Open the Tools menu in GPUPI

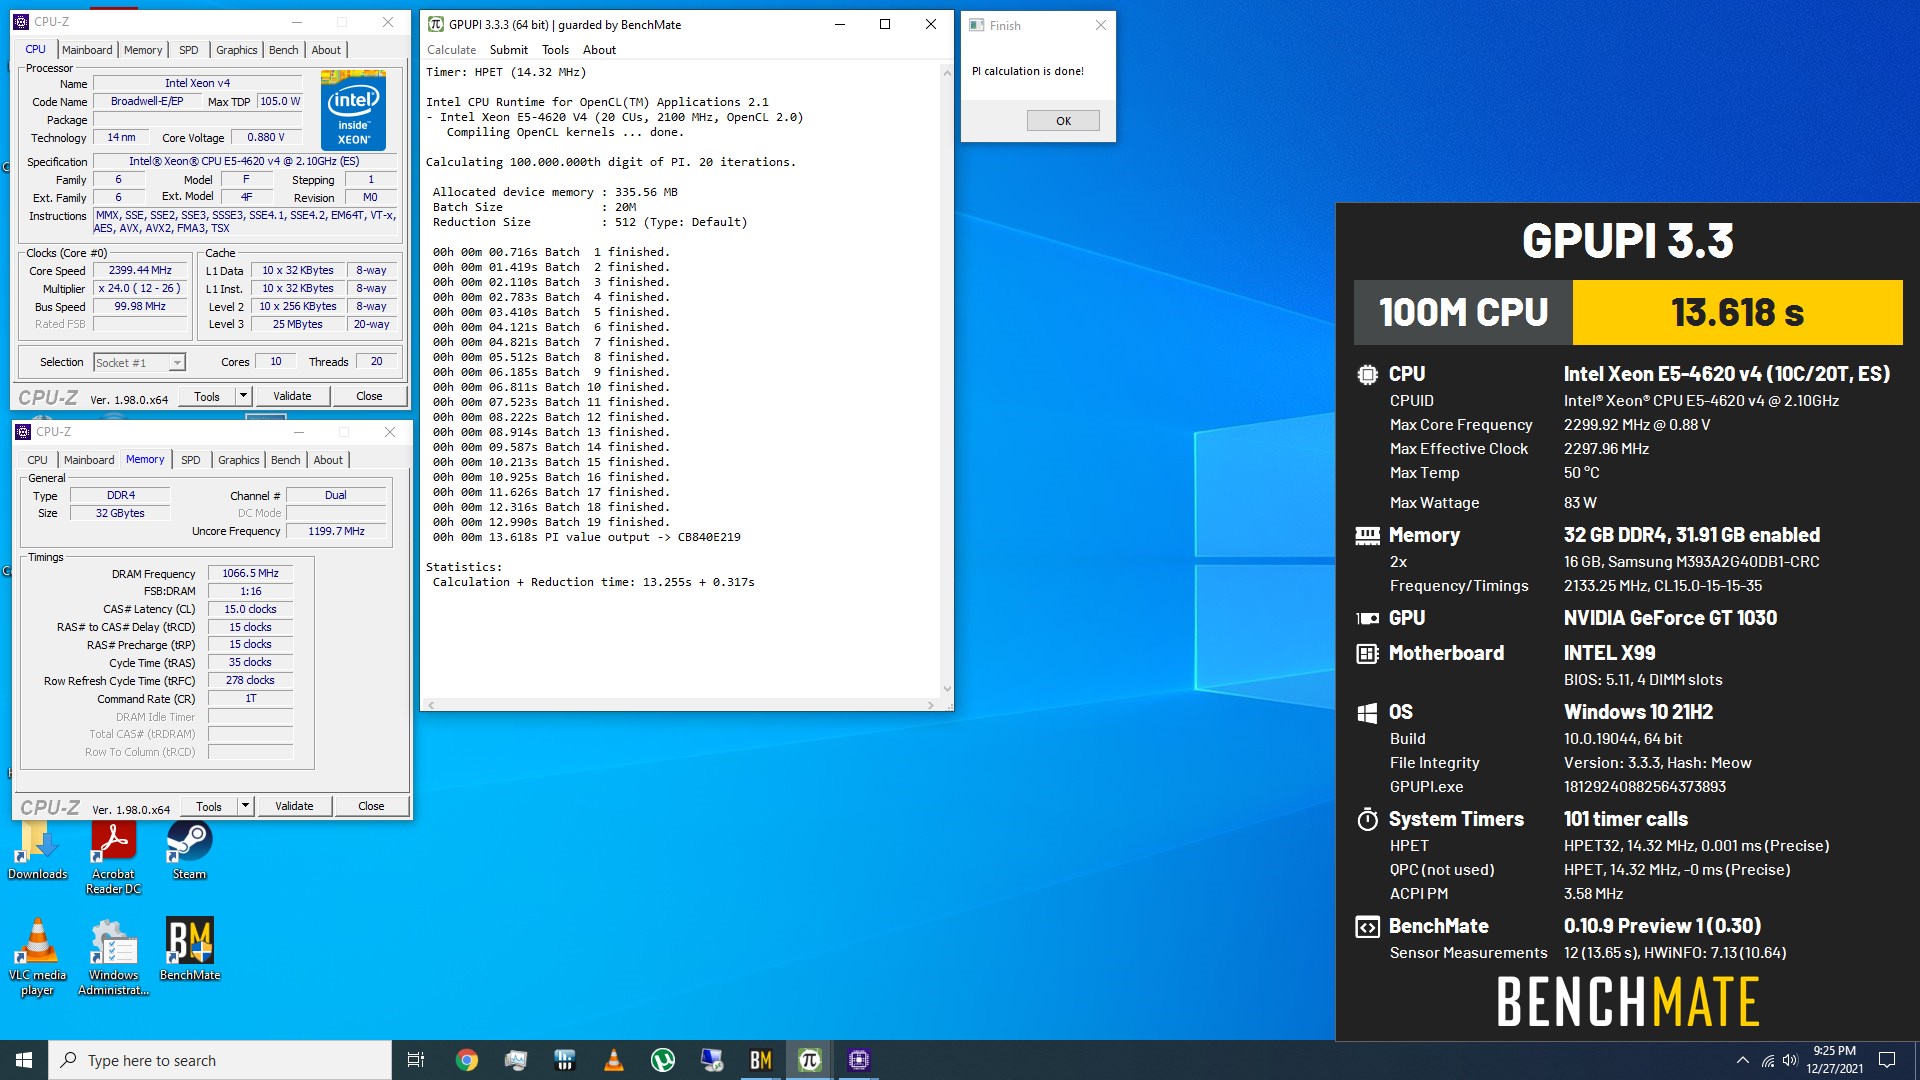(555, 50)
